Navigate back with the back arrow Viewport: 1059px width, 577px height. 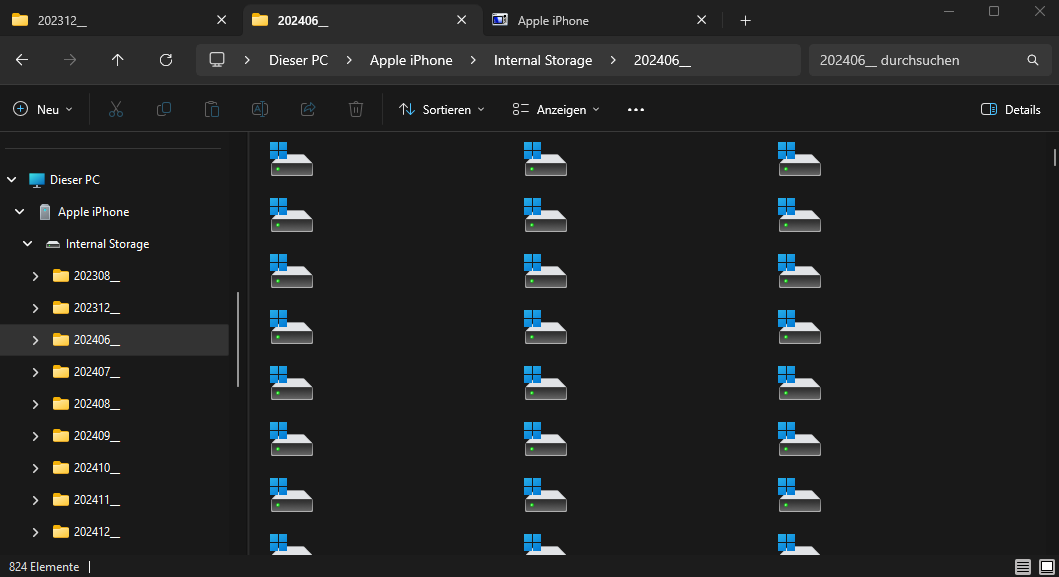click(22, 60)
